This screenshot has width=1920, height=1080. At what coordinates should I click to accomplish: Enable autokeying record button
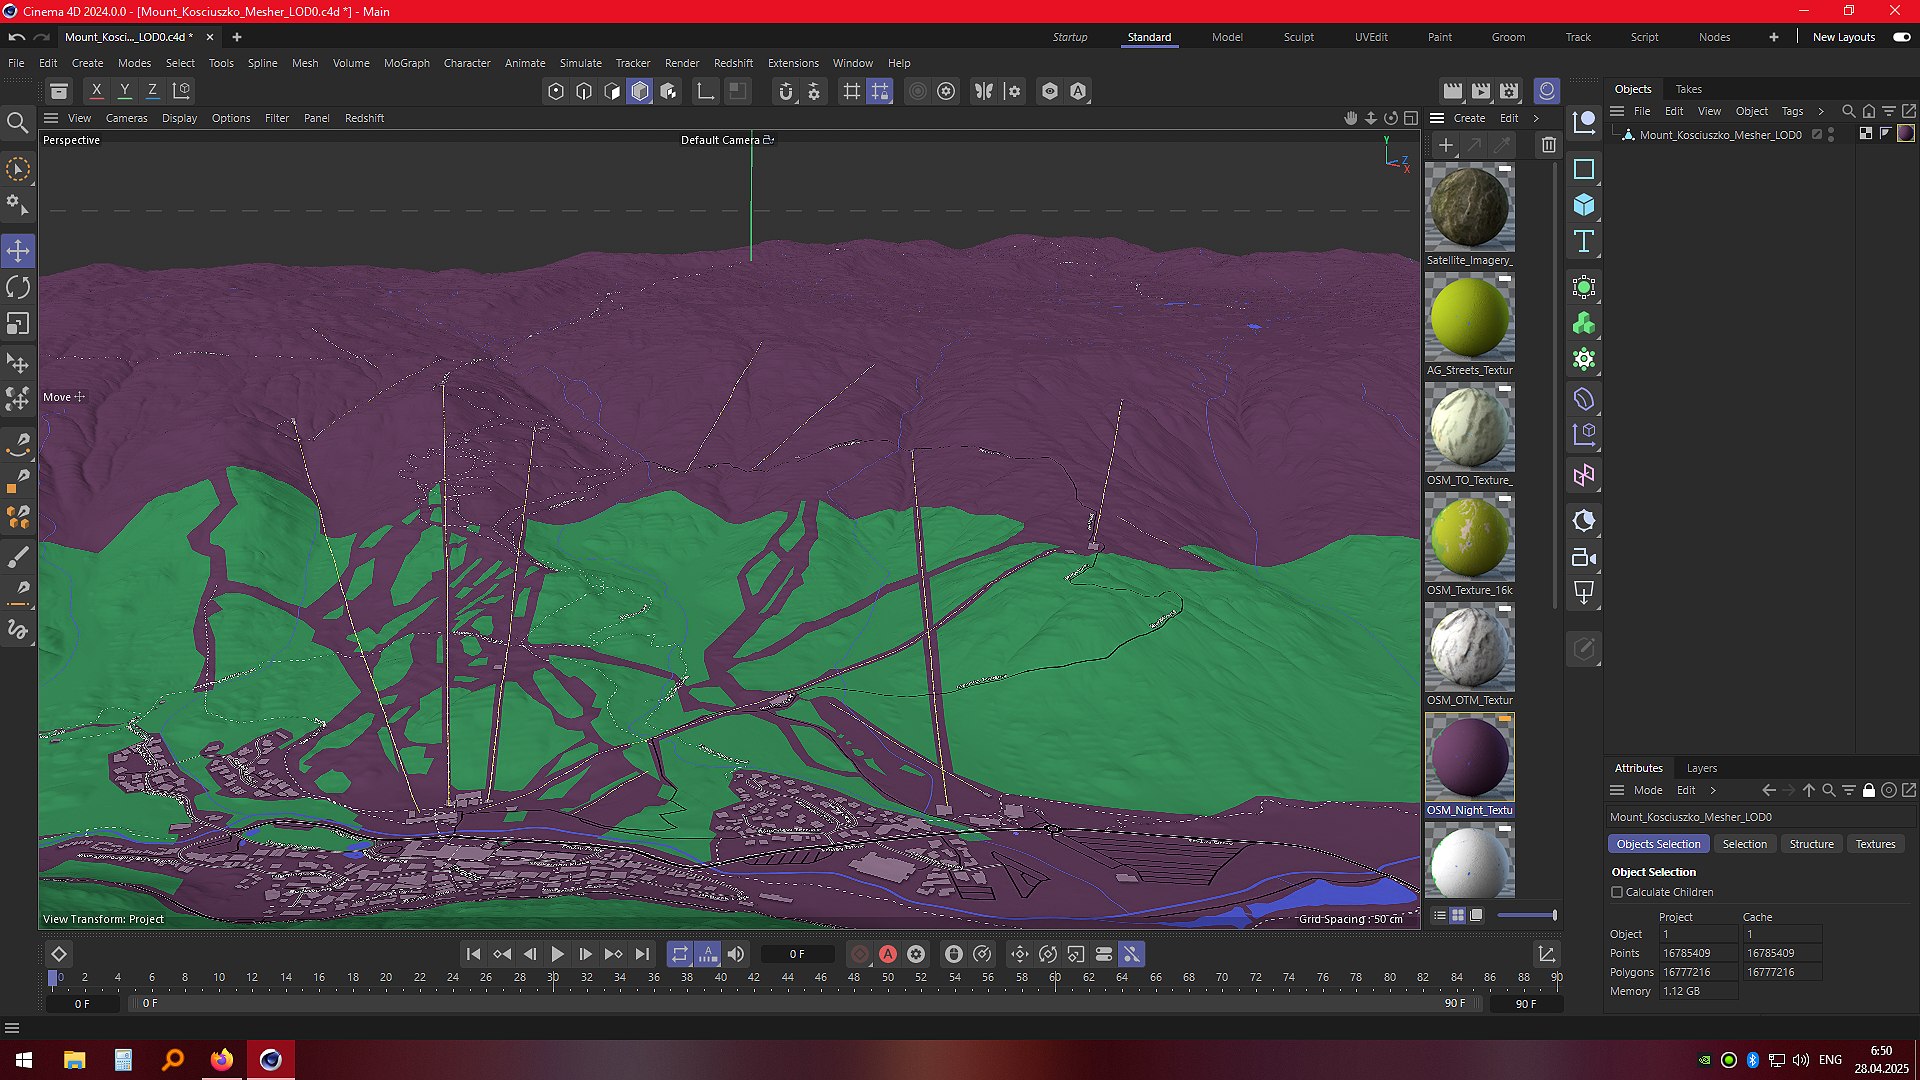tap(888, 954)
